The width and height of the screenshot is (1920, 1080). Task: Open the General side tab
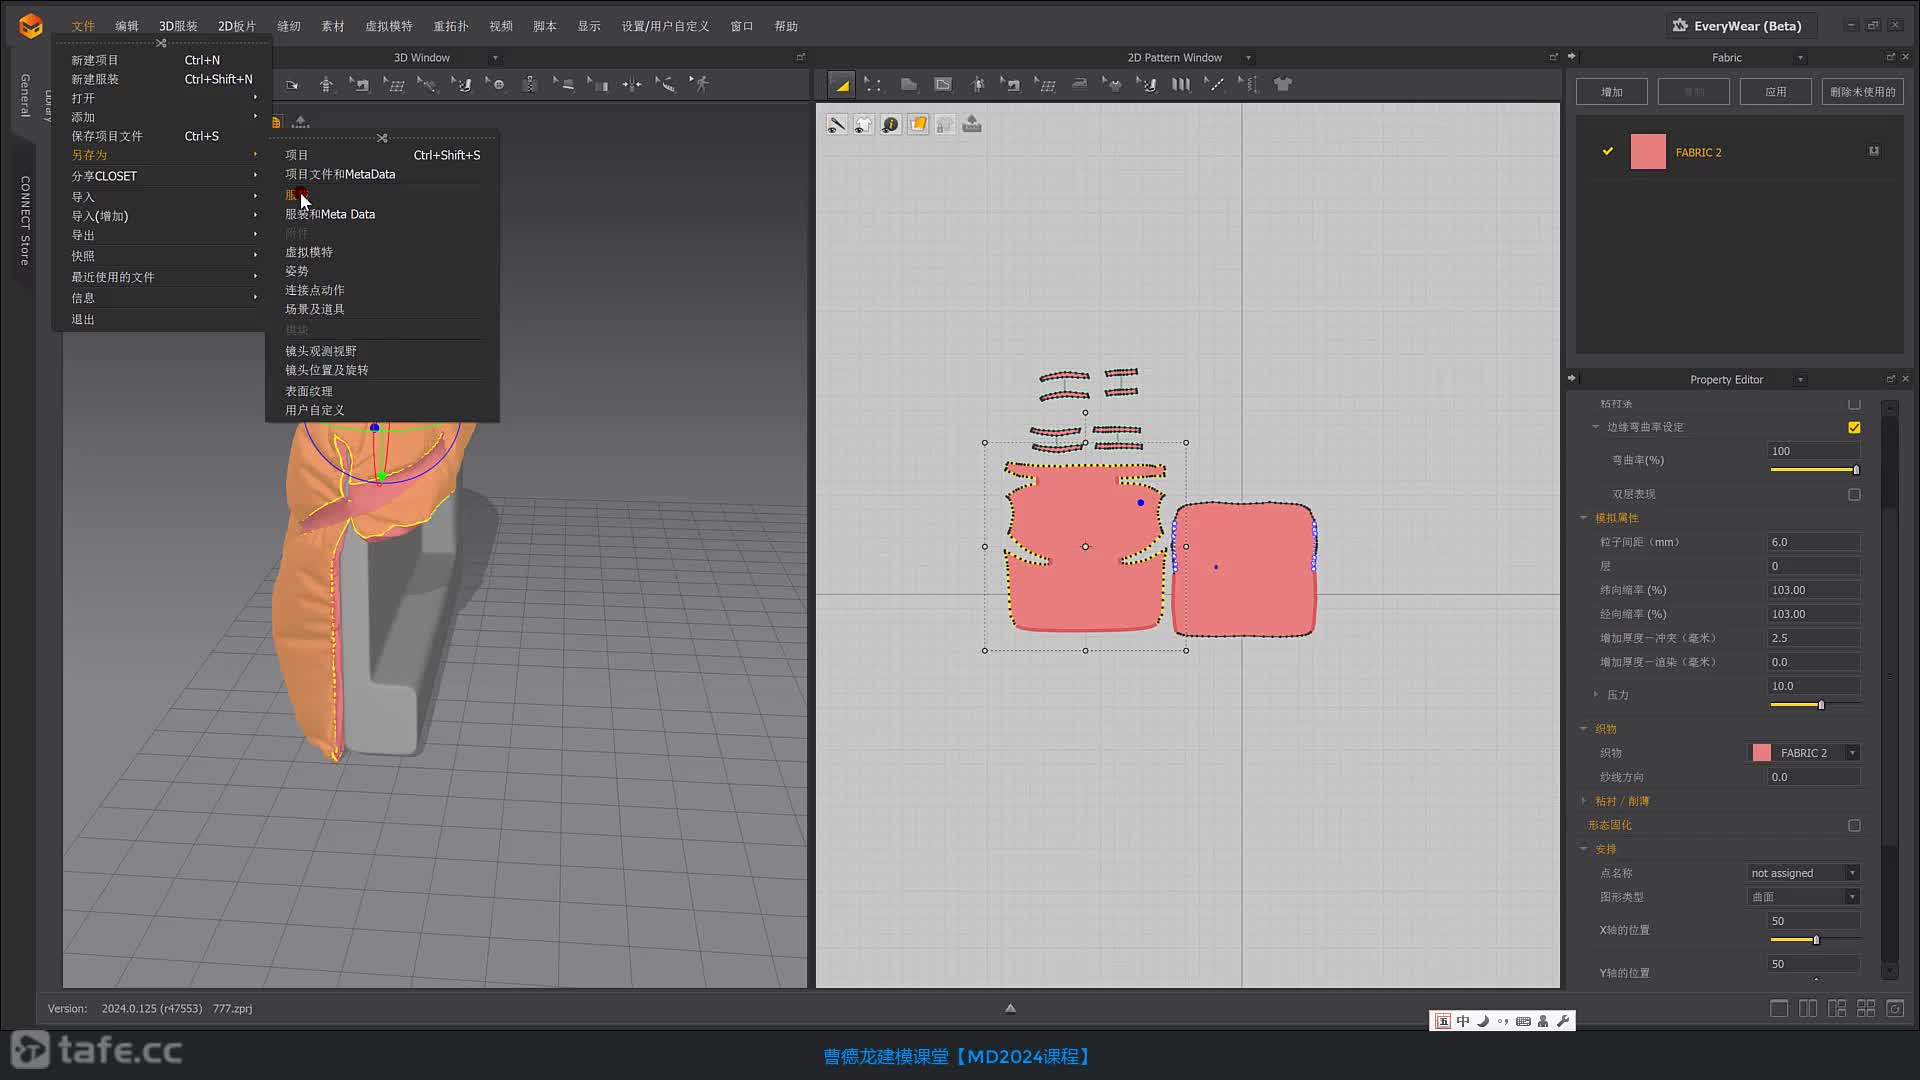tap(25, 96)
